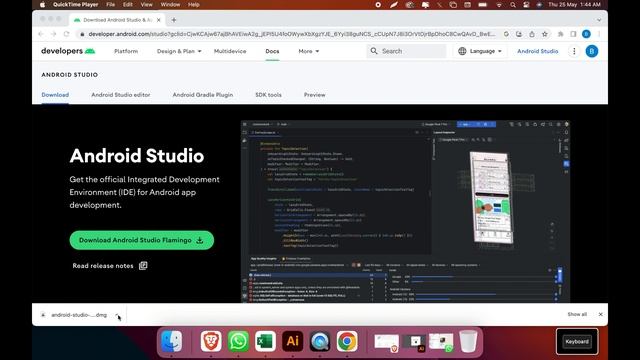Open QuickTime Player from the dock
Viewport: 640px width, 360px height.
(320, 341)
